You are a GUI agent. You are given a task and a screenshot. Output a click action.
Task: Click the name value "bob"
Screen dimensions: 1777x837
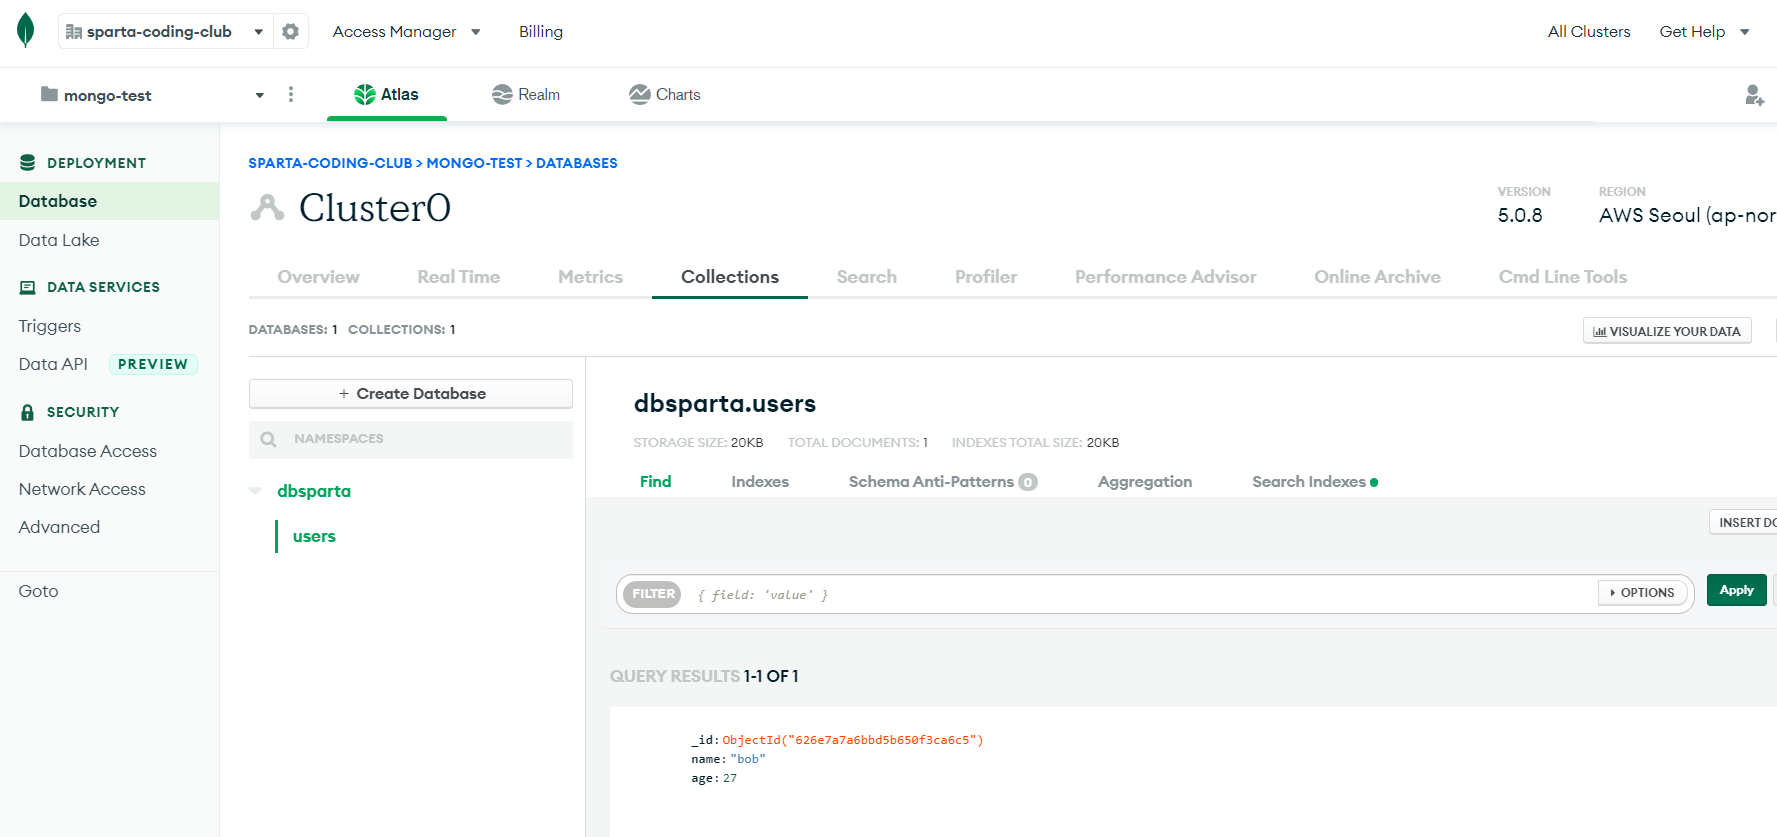748,759
